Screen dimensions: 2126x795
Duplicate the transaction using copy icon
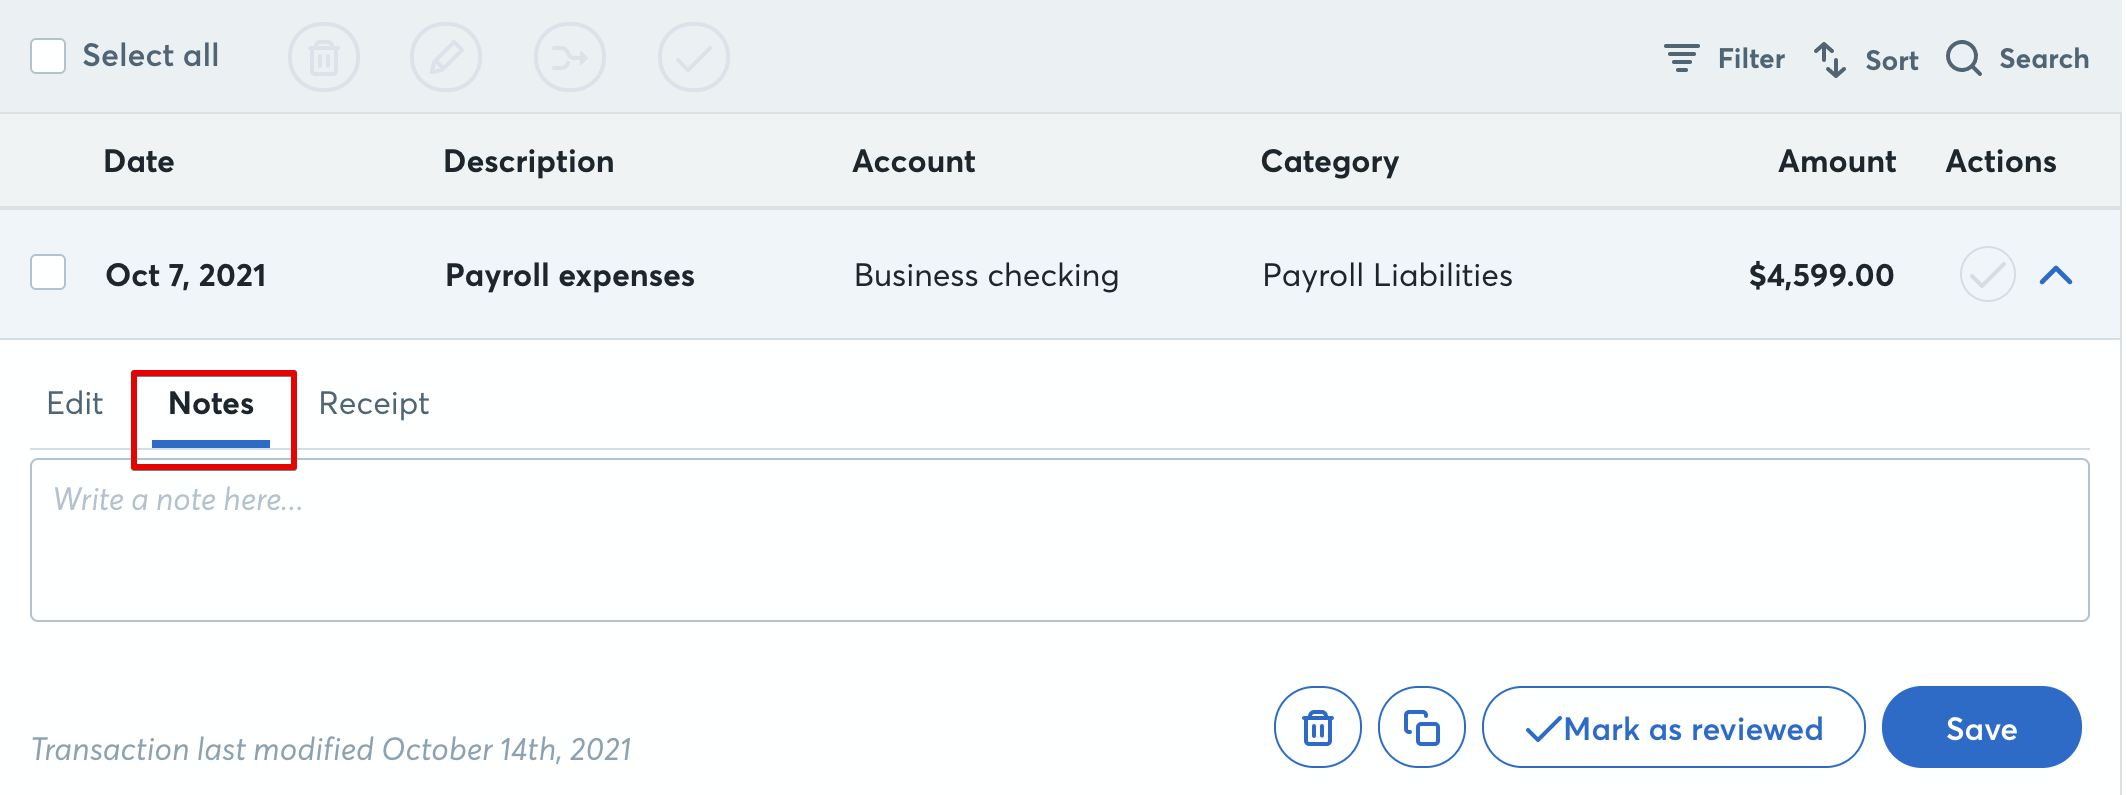point(1422,727)
